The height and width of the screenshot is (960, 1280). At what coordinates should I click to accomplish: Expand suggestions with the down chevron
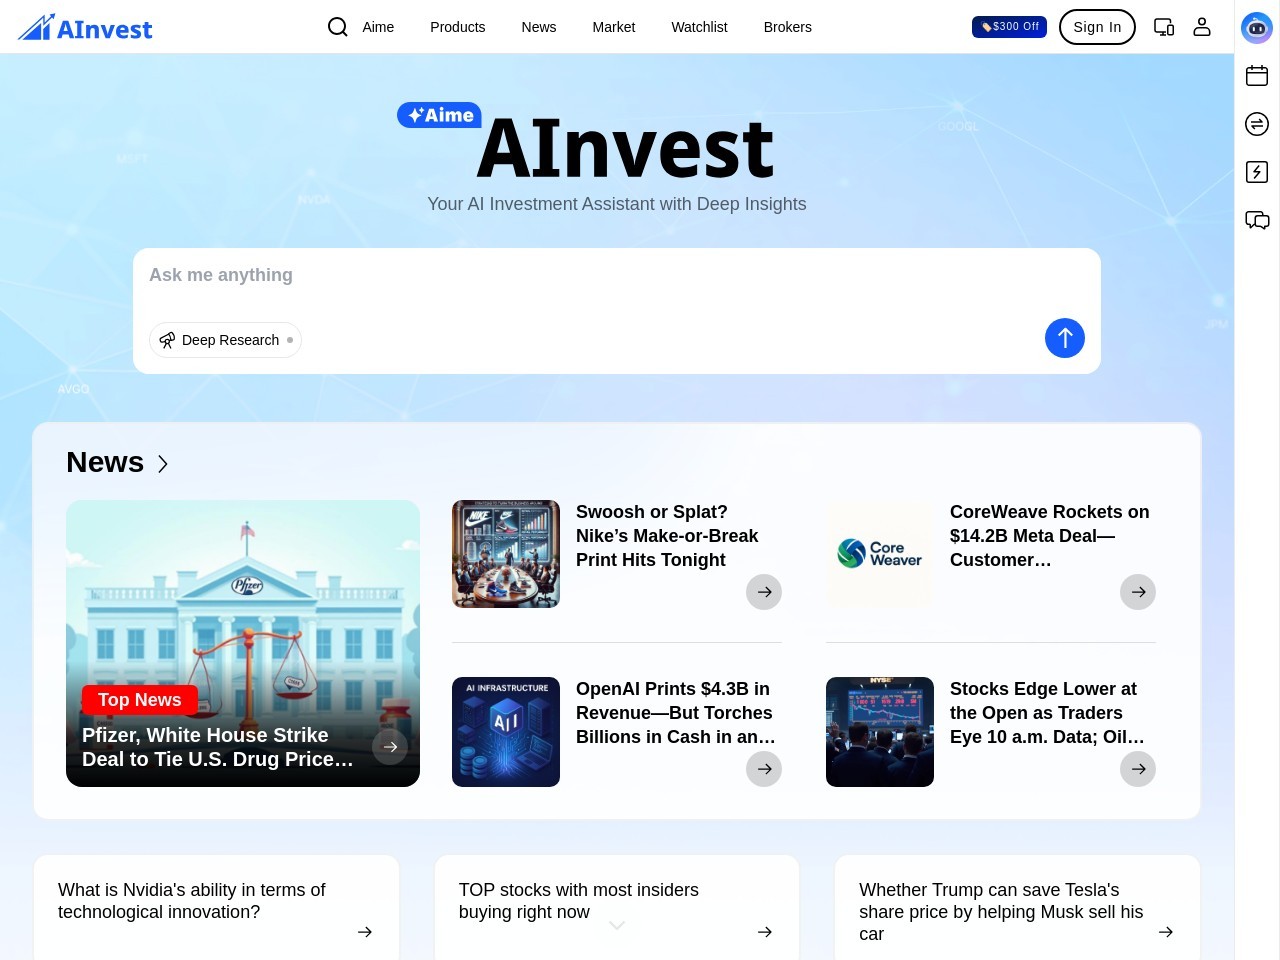[x=617, y=926]
